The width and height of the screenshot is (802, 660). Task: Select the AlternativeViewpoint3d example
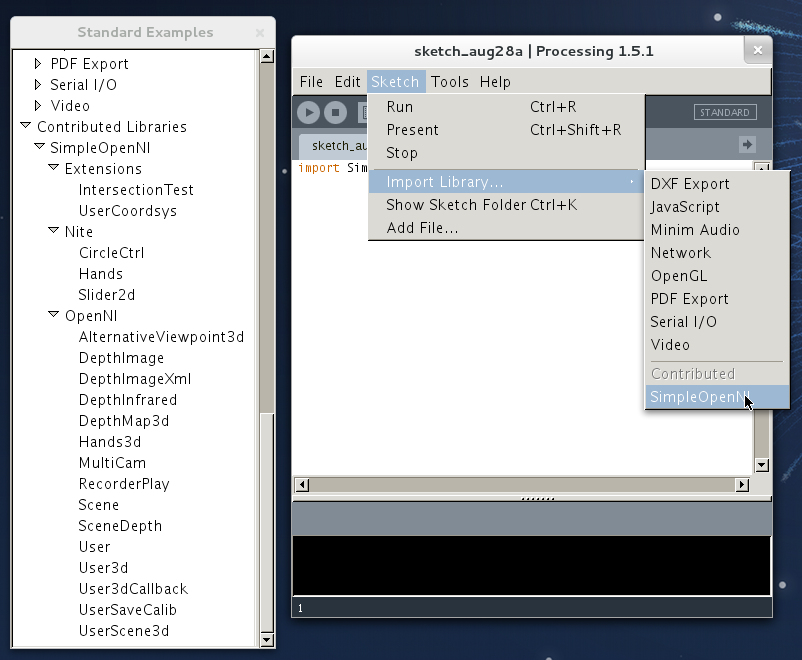point(161,337)
